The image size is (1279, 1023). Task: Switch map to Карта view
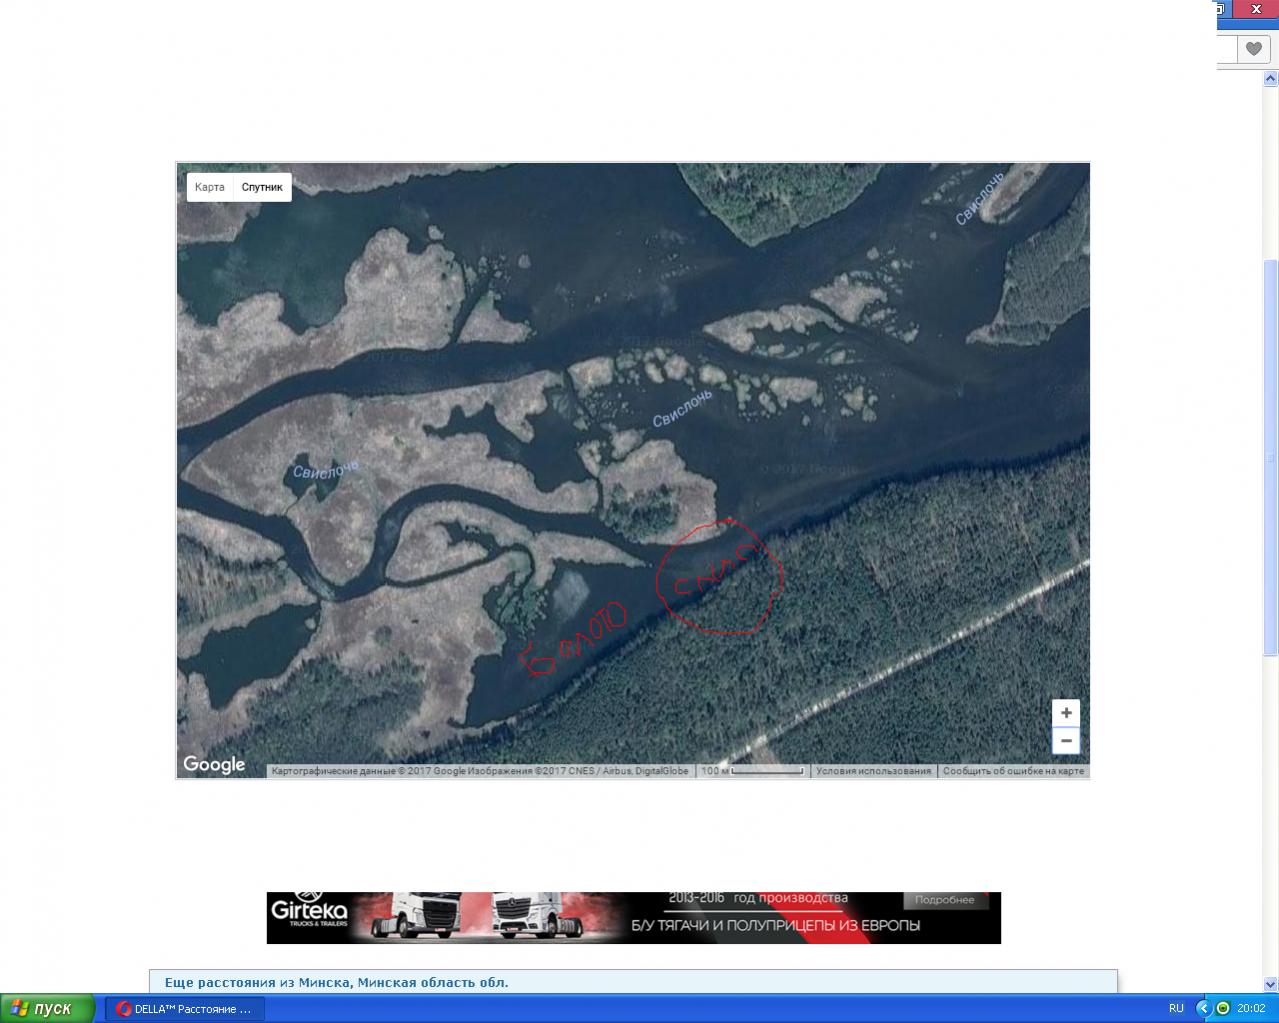coord(210,187)
